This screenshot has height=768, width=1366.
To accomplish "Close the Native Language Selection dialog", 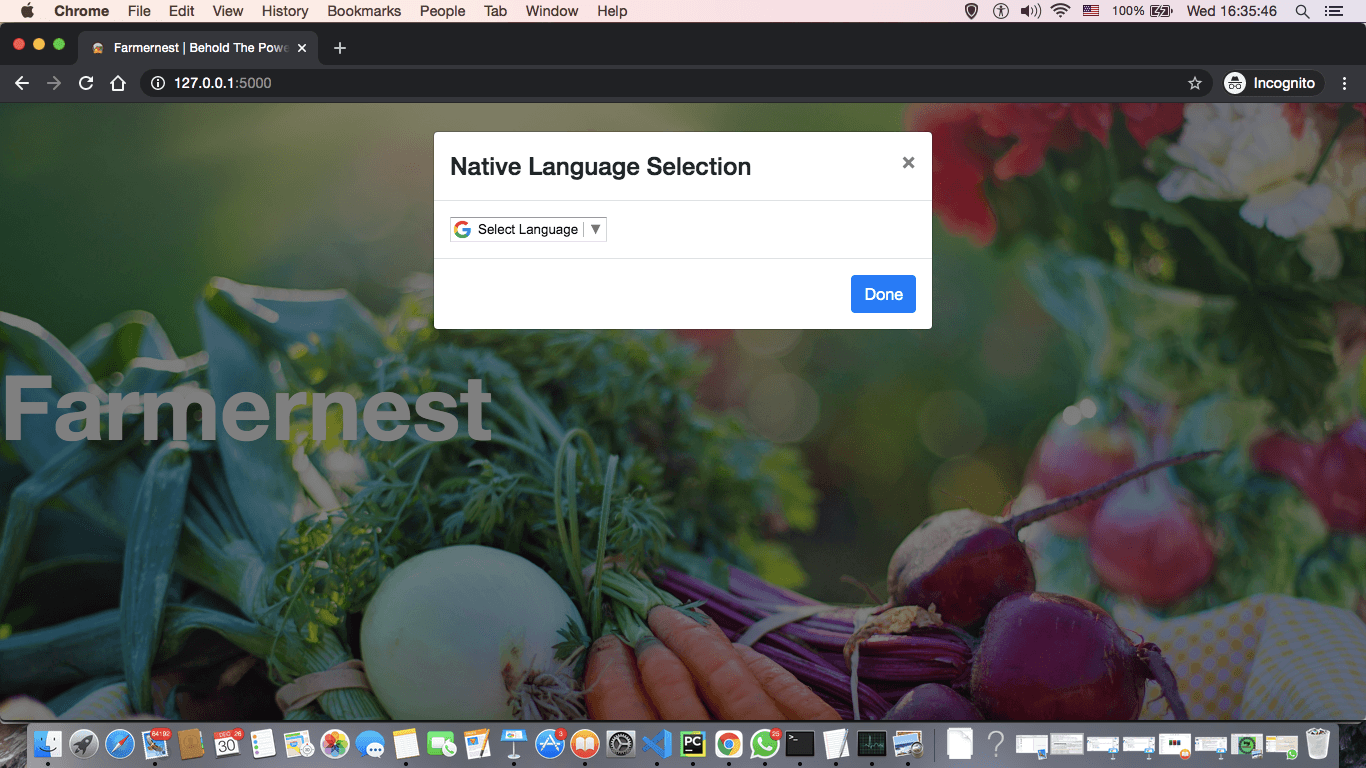I will tap(908, 163).
